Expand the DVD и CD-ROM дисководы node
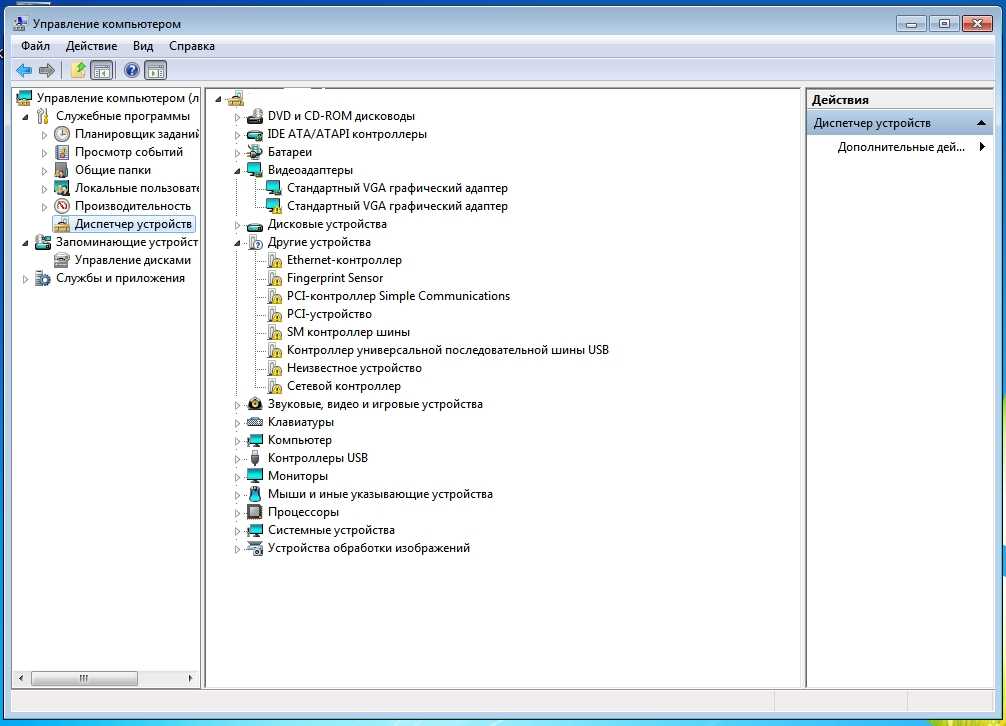The width and height of the screenshot is (1006, 726). pos(238,117)
